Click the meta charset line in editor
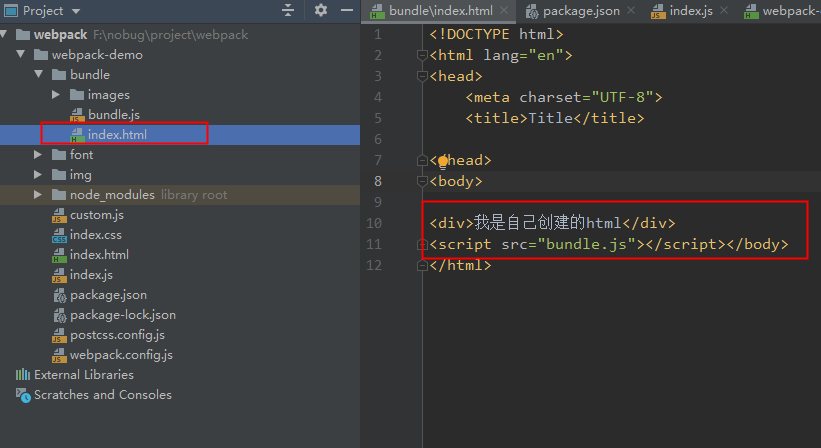 [564, 97]
